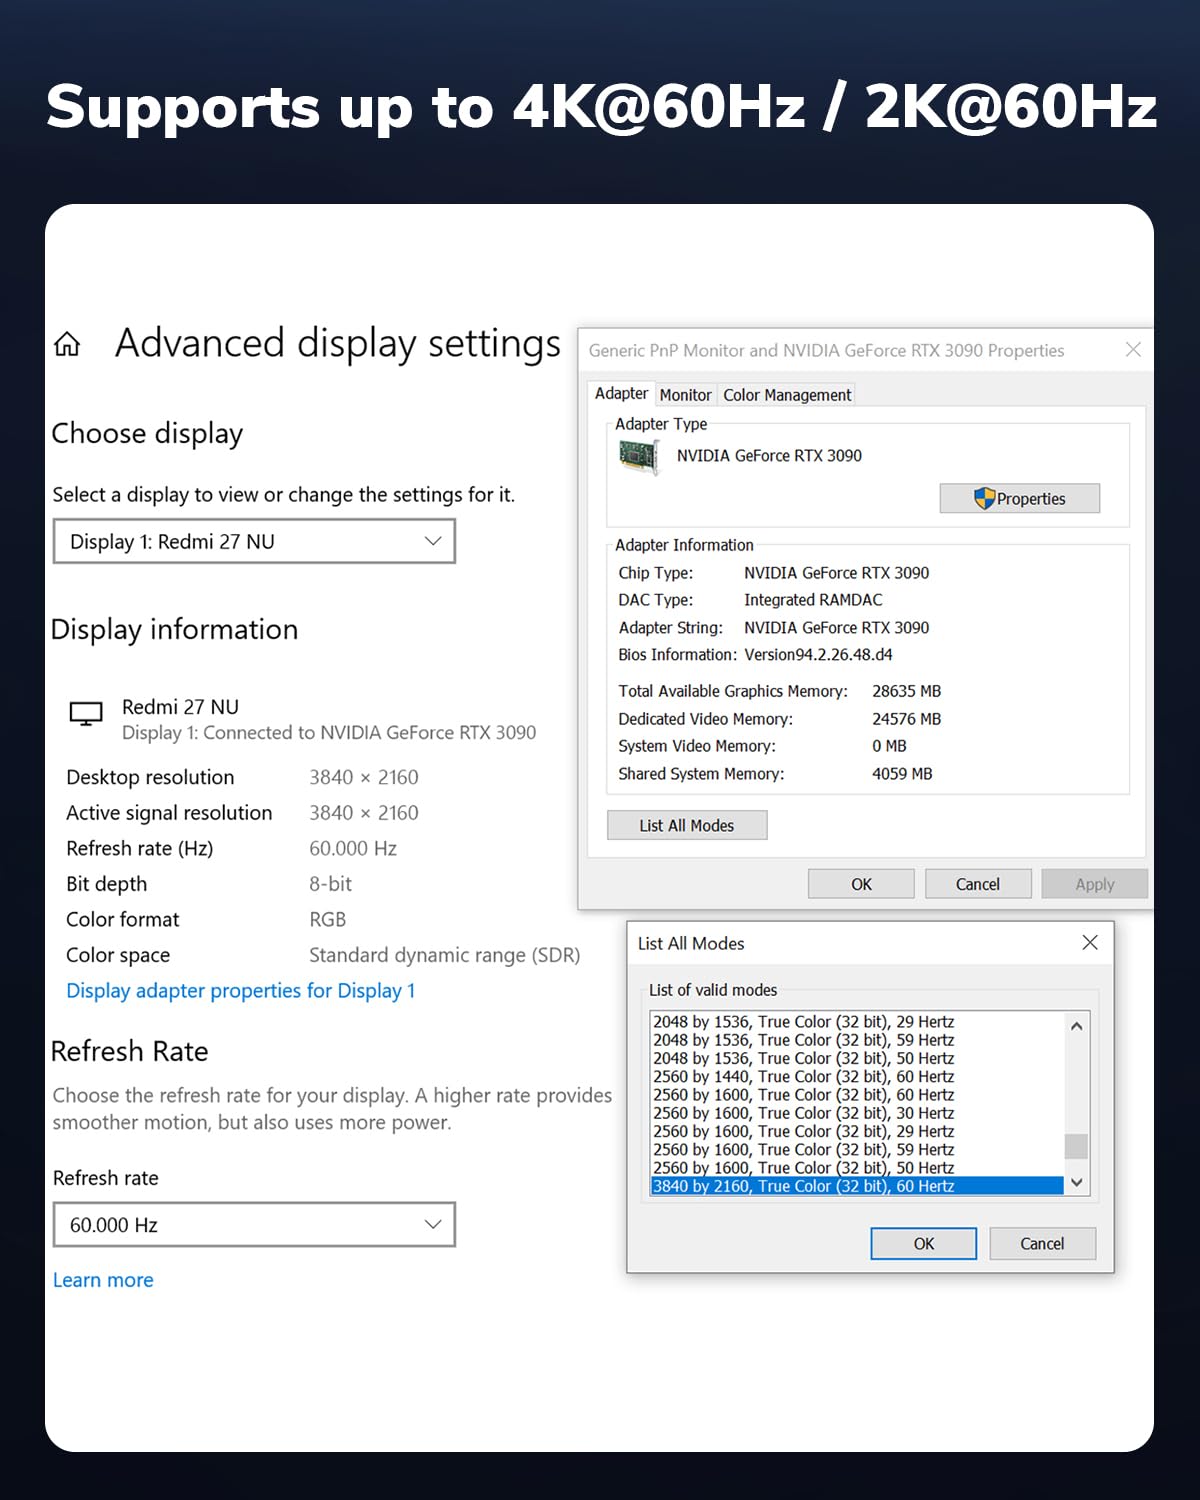1200x1500 pixels.
Task: Click the scroll up arrow in modes list
Action: (1076, 1026)
